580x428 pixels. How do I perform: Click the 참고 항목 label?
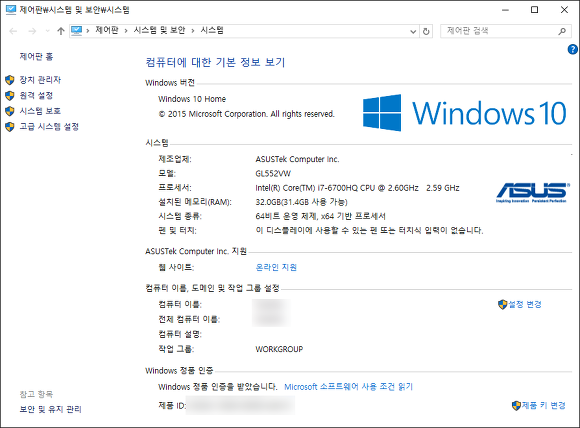[36, 394]
